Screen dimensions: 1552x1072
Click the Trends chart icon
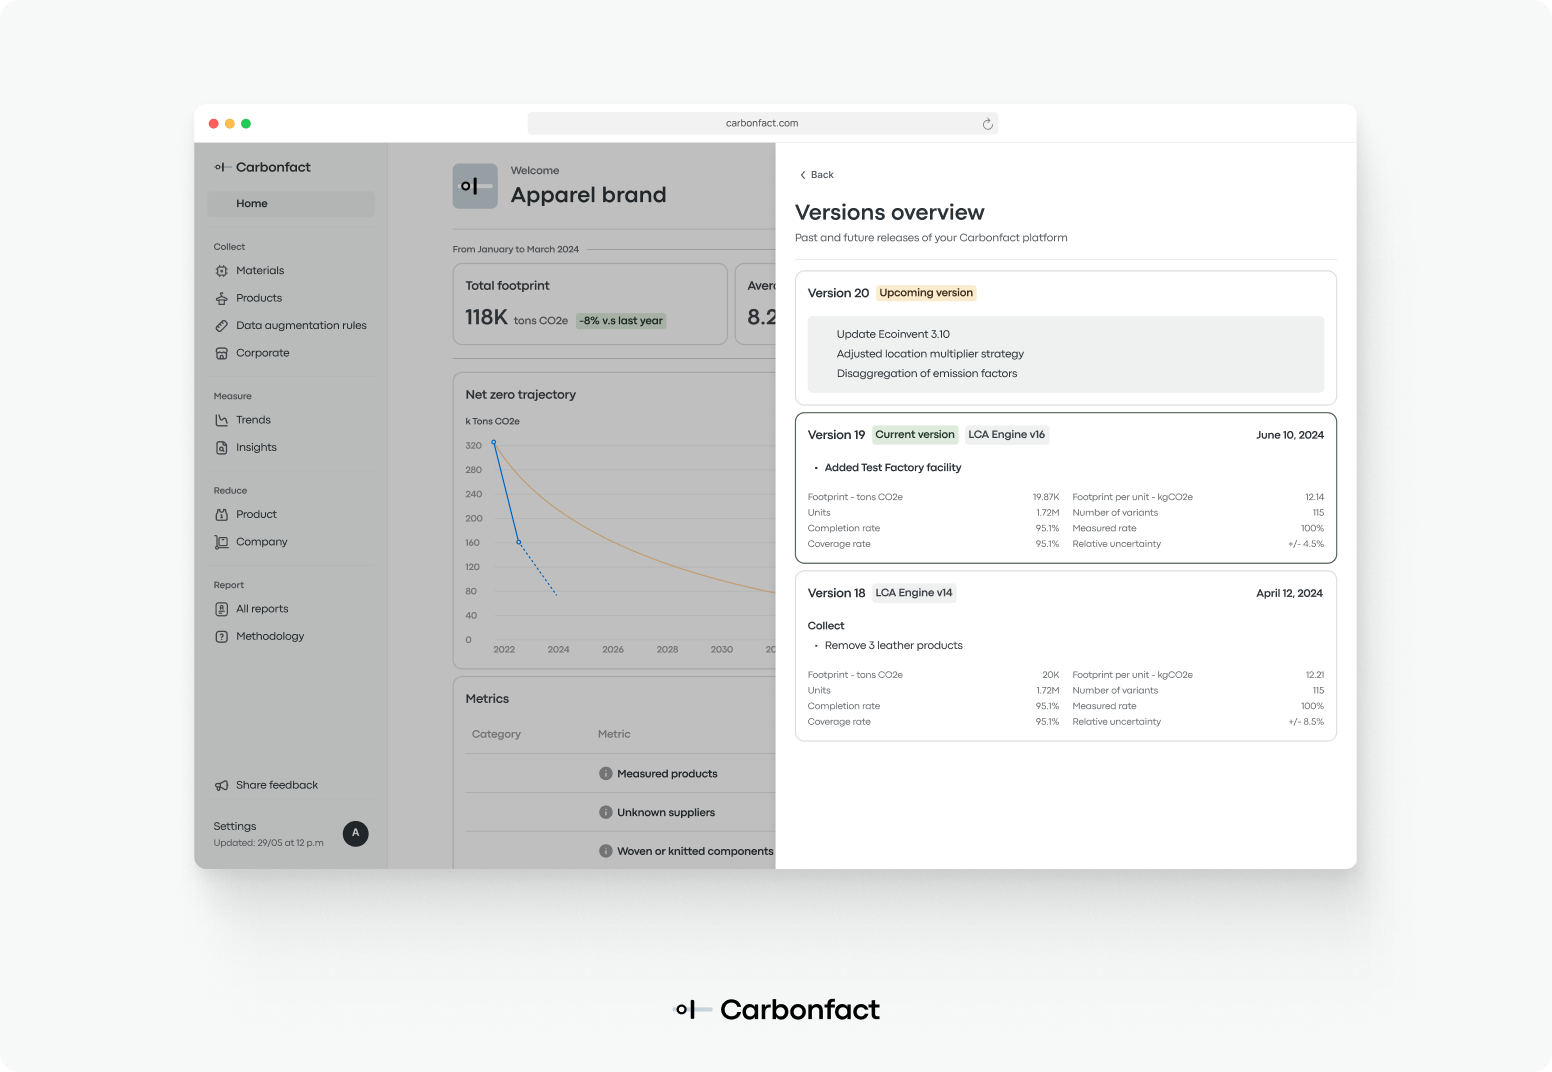[x=222, y=420]
